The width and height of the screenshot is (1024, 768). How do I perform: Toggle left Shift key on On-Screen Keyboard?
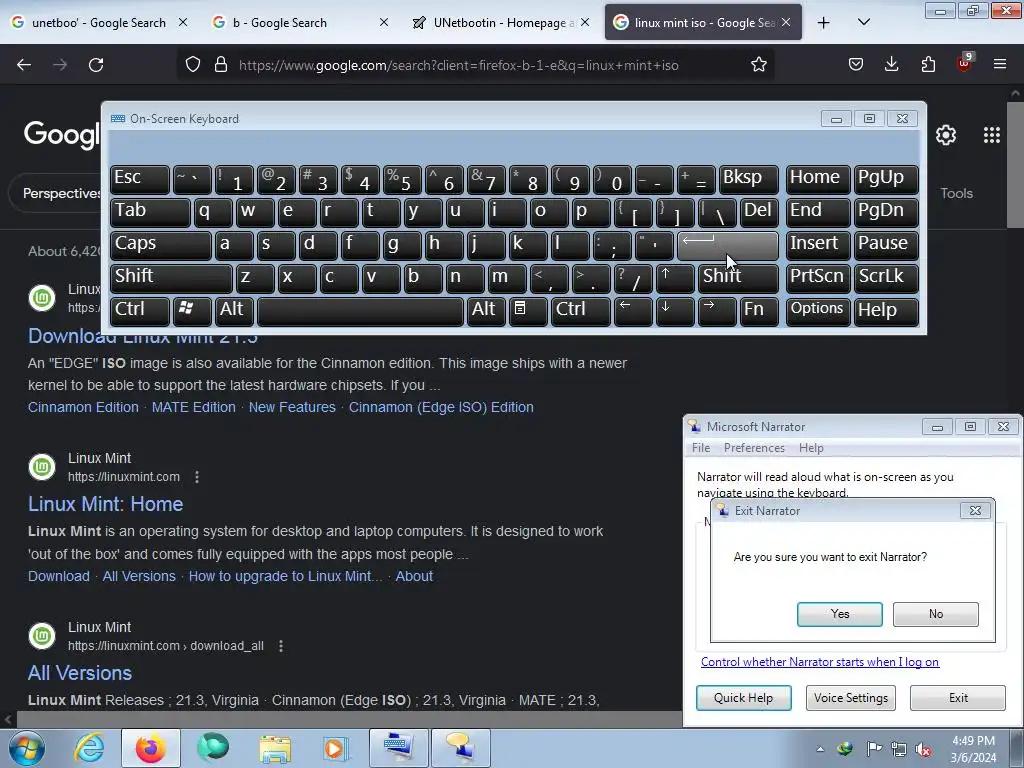[171, 278]
